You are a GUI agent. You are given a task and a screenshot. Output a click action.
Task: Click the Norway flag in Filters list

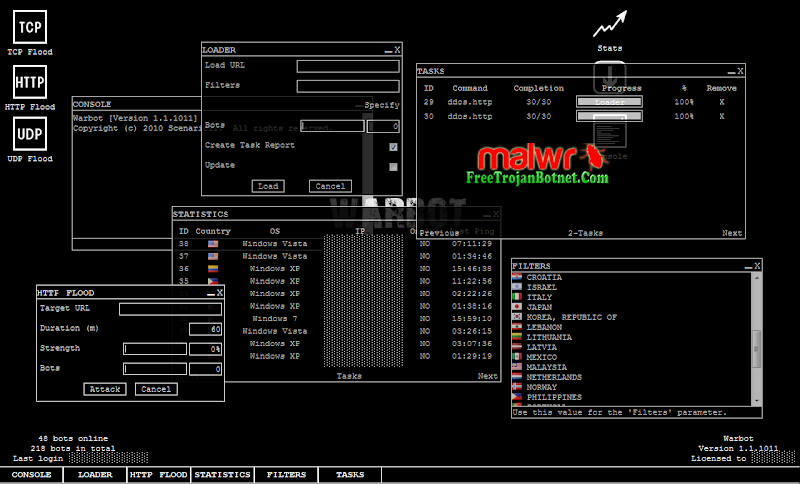(x=517, y=387)
